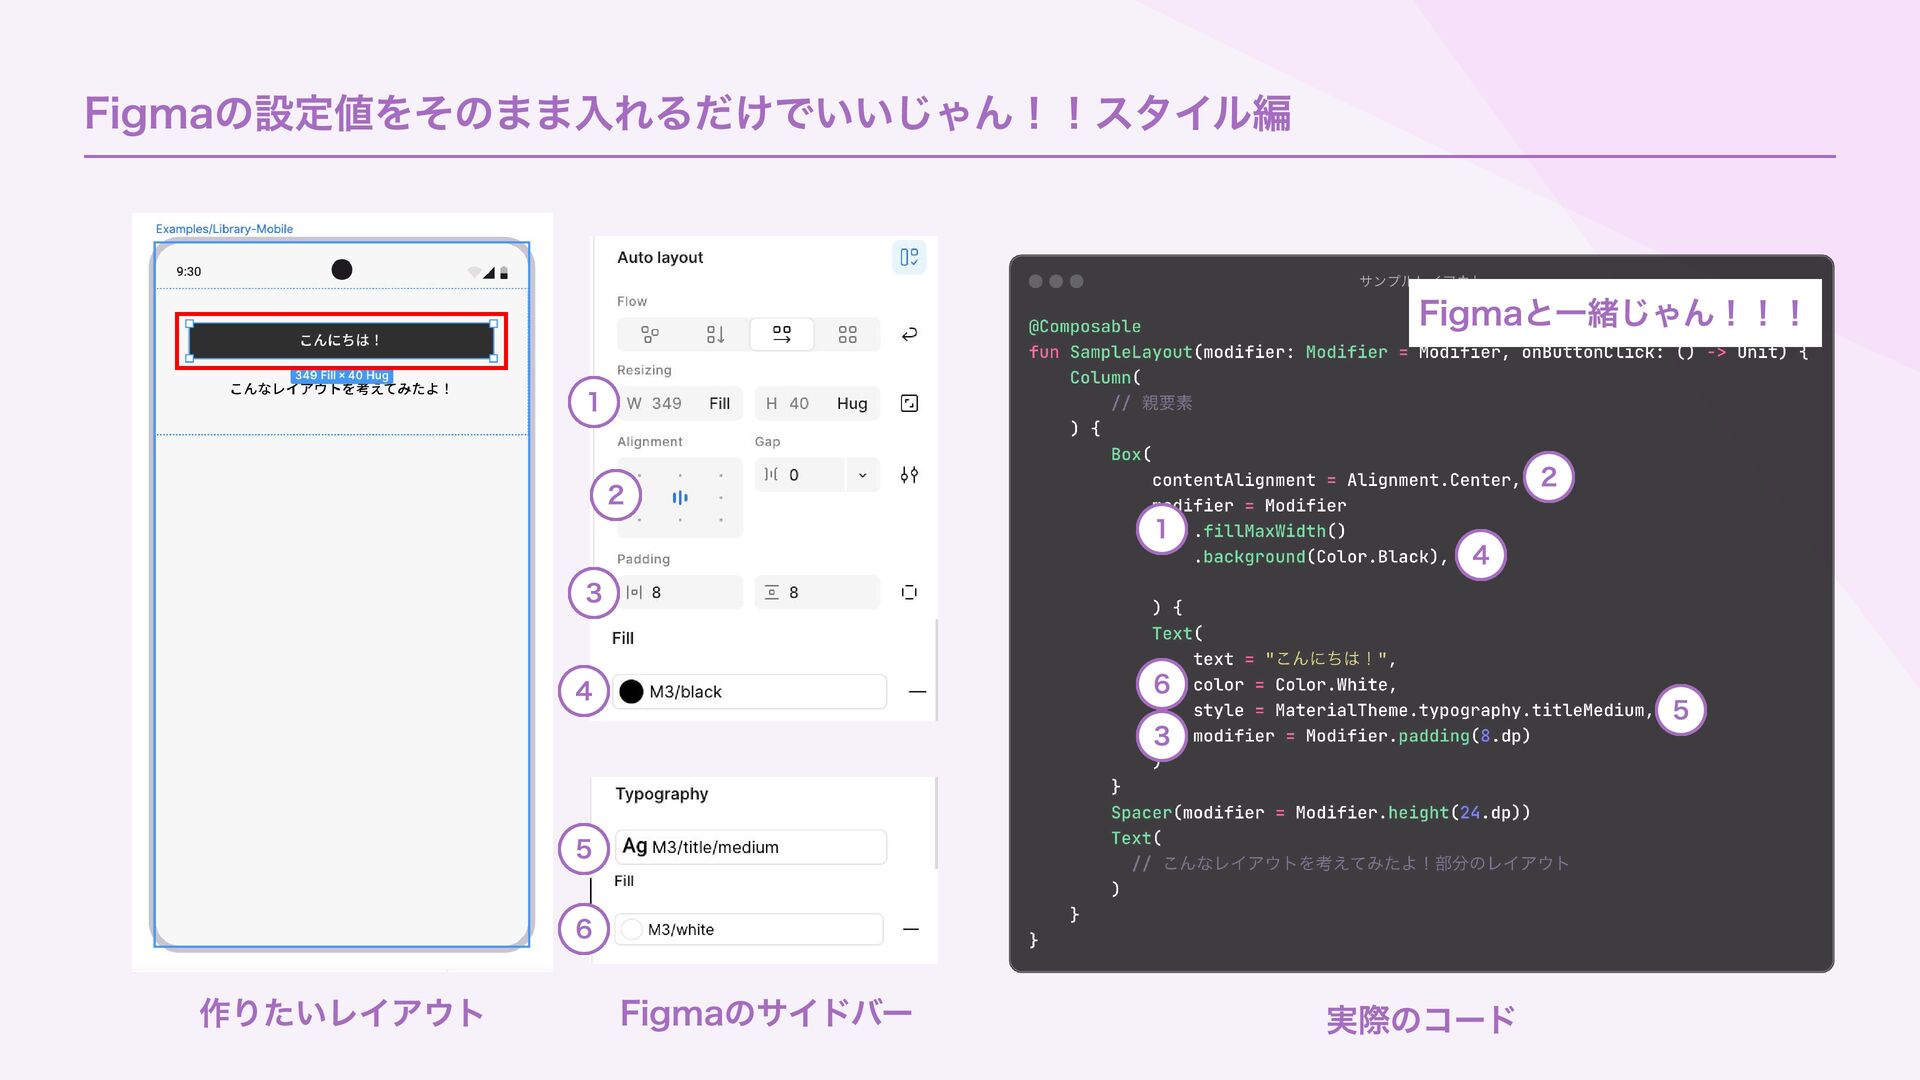Click the Gap value field showing 0
Viewport: 1920px width, 1080px height.
(x=800, y=475)
